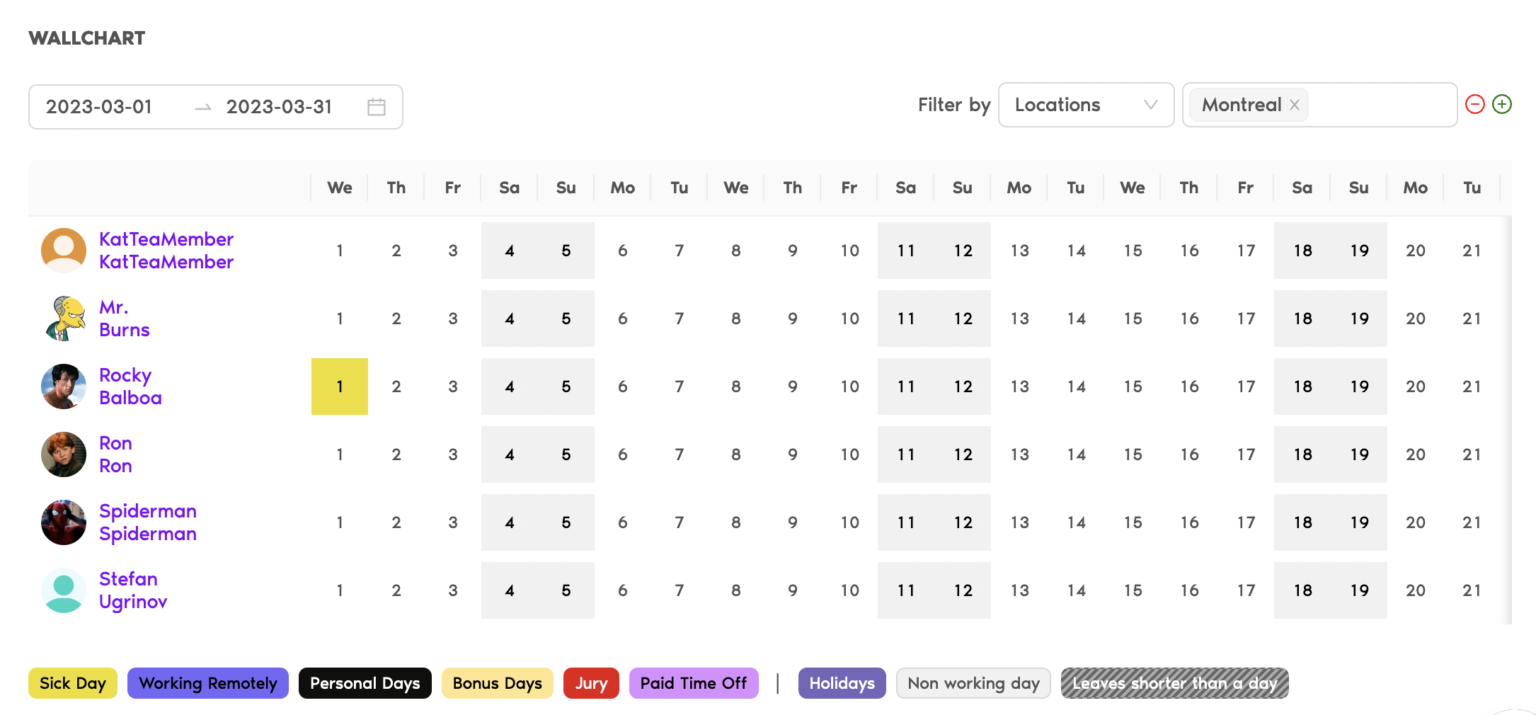Click day 7 in Rocky Balboa's row
1536x715 pixels.
click(679, 386)
